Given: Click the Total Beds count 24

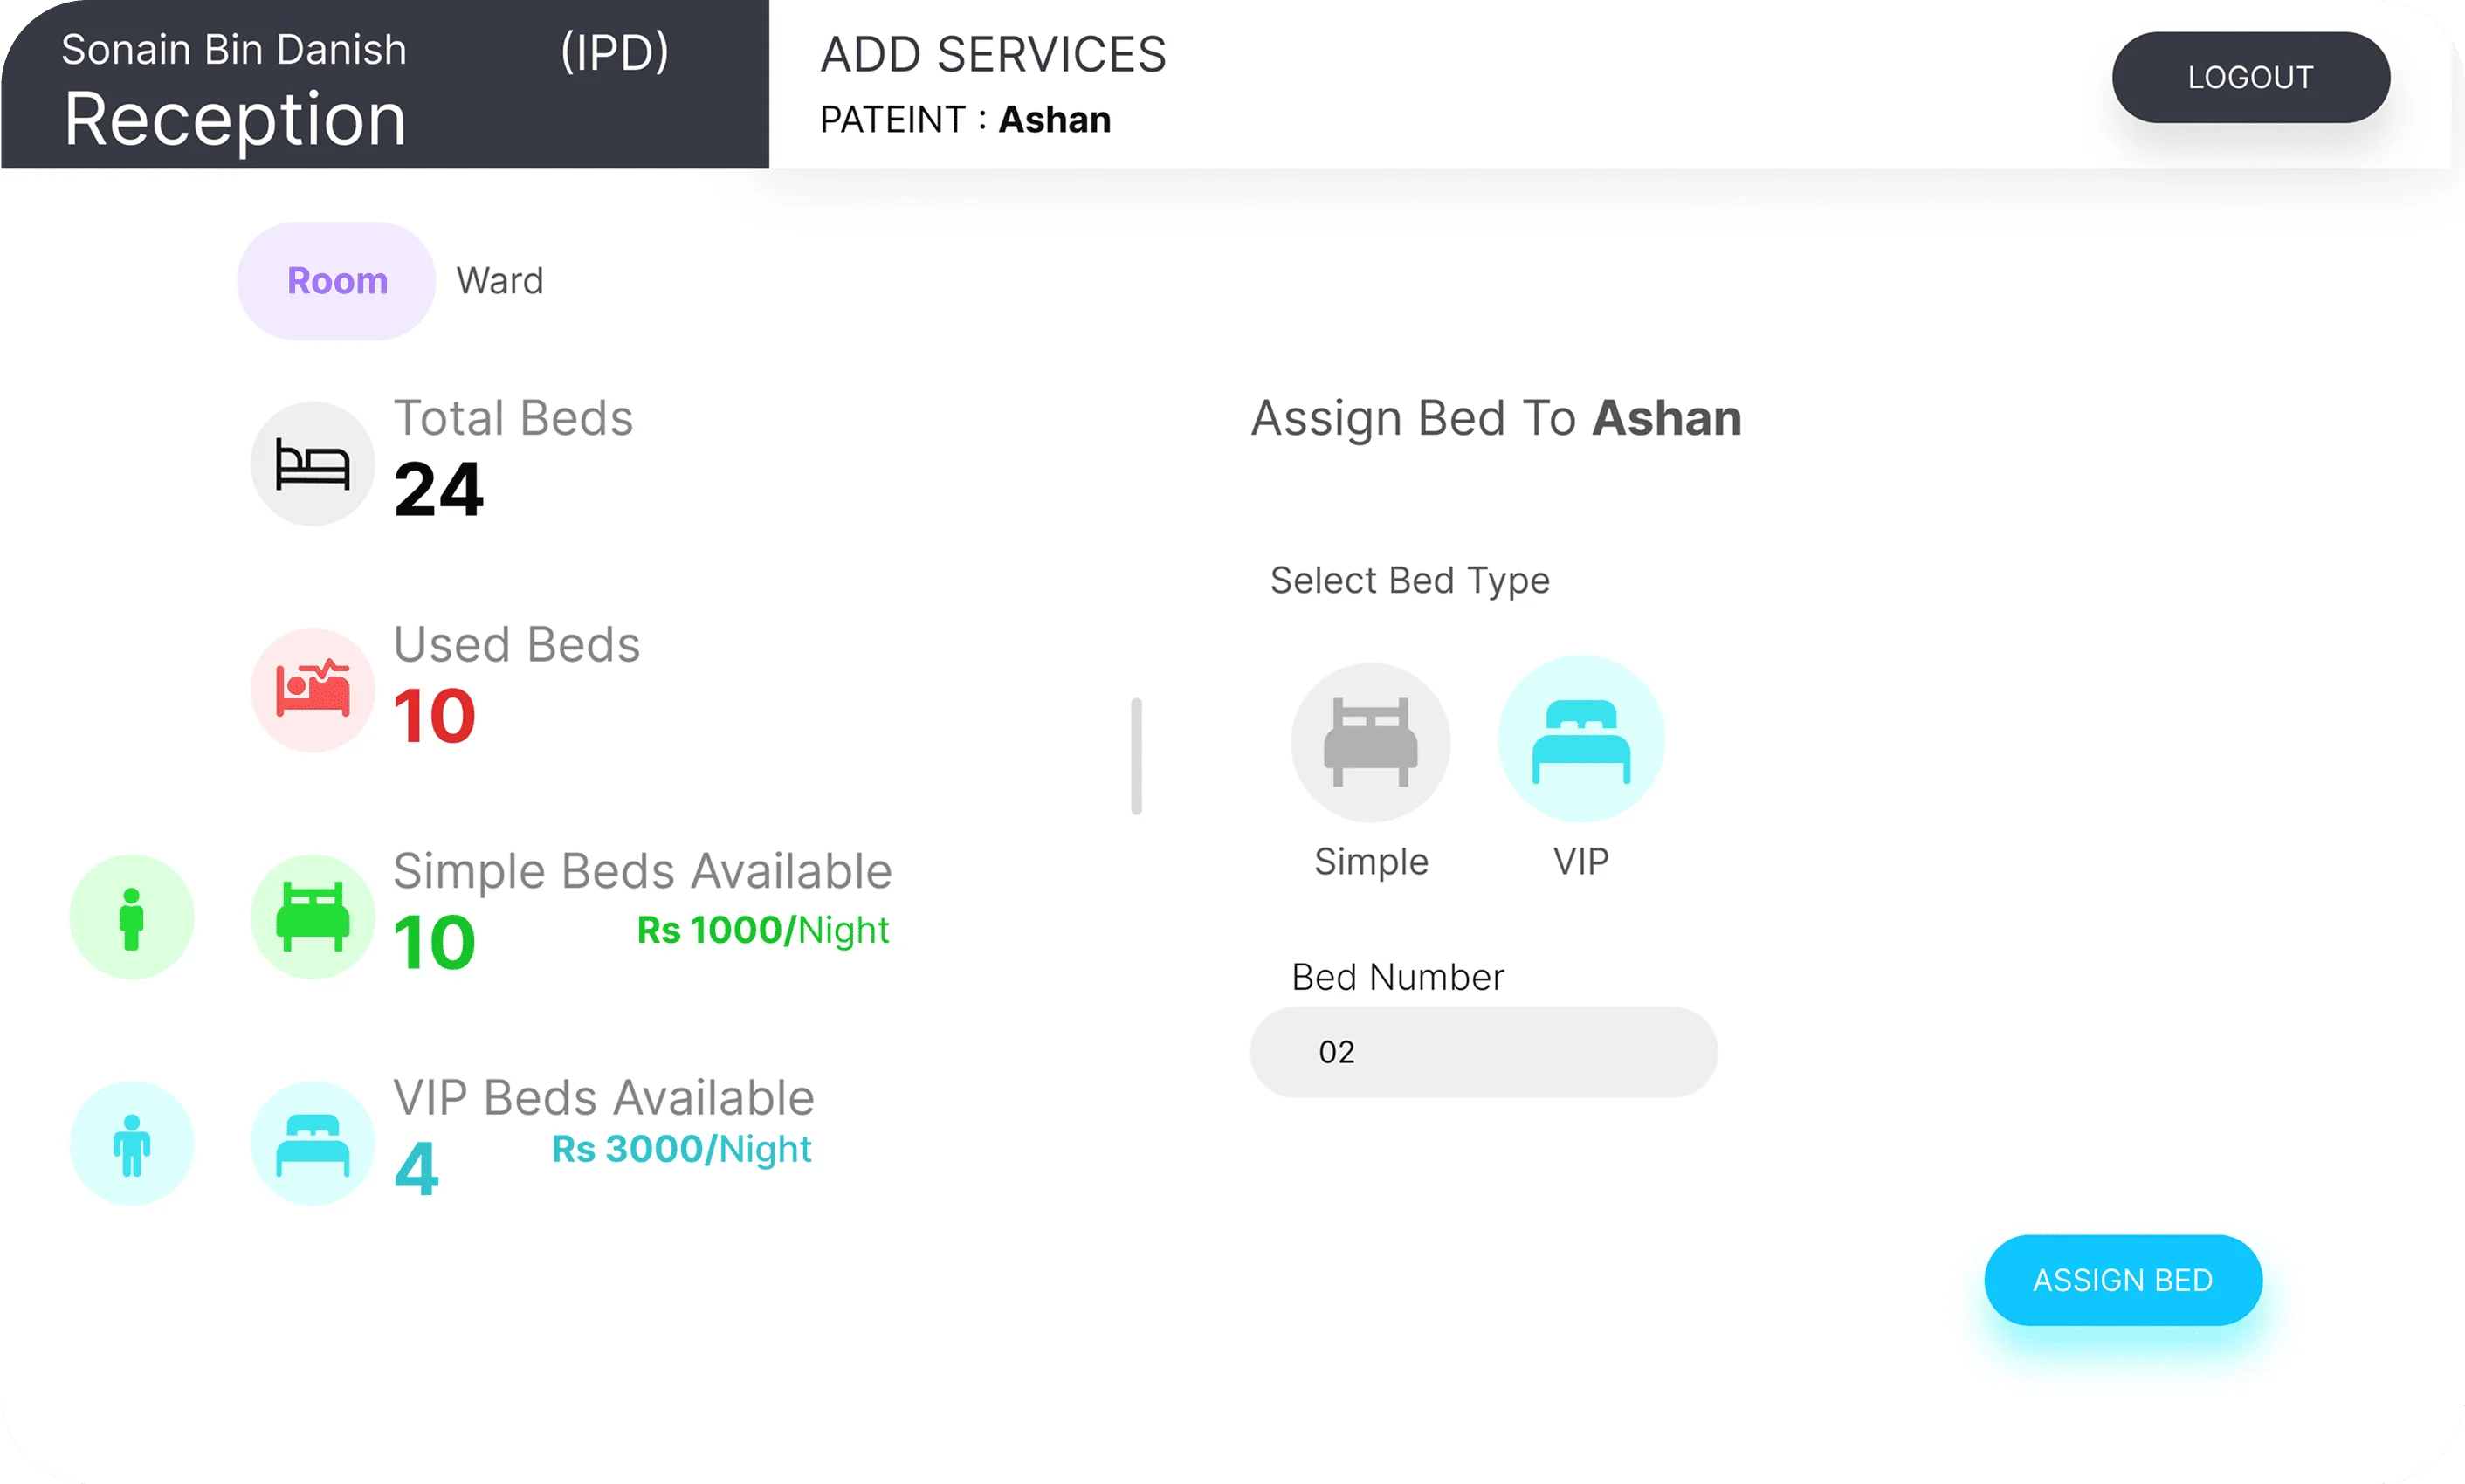Looking at the screenshot, I should pyautogui.click(x=439, y=489).
